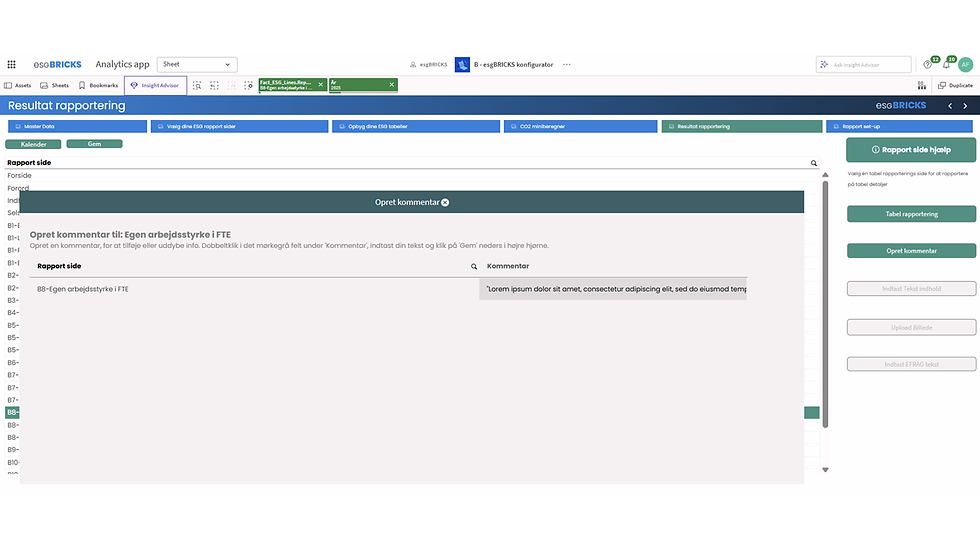The height and width of the screenshot is (551, 980).
Task: Navigate to Vælg dine ESG rapport sider tab
Action: pos(239,126)
